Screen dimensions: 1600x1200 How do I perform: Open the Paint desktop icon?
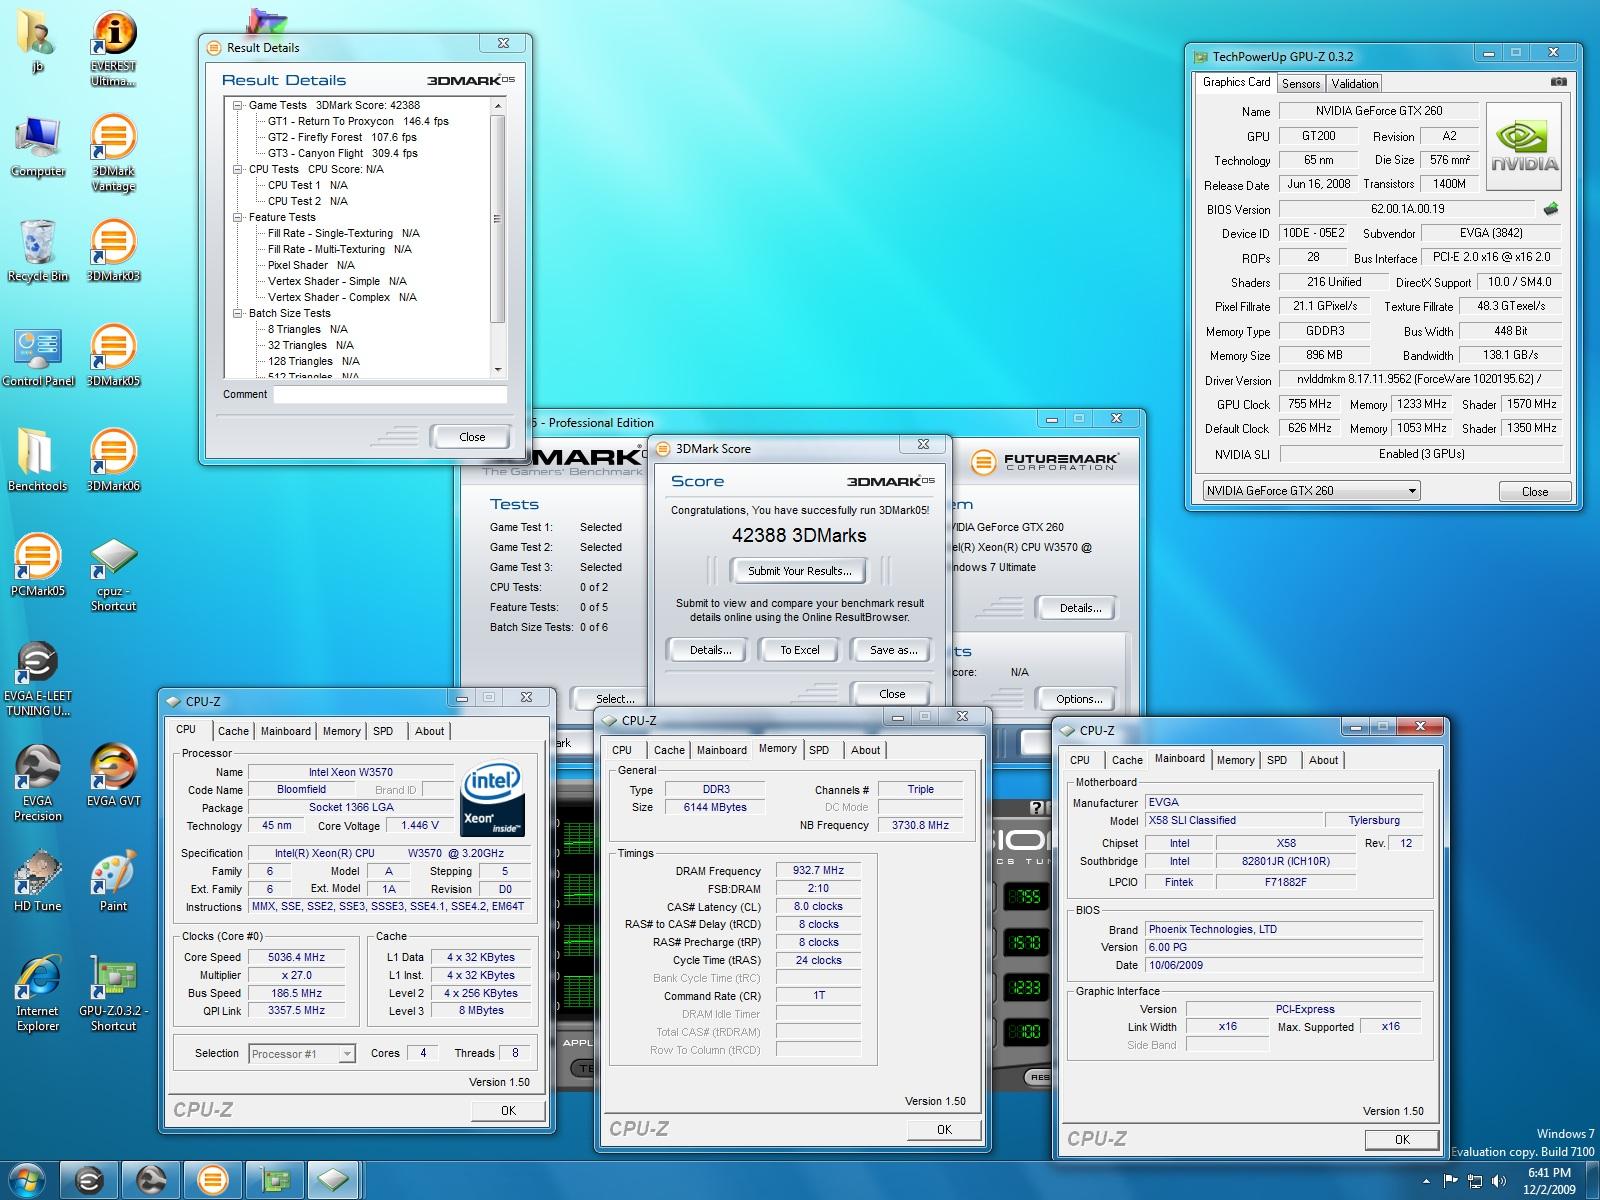pos(113,882)
